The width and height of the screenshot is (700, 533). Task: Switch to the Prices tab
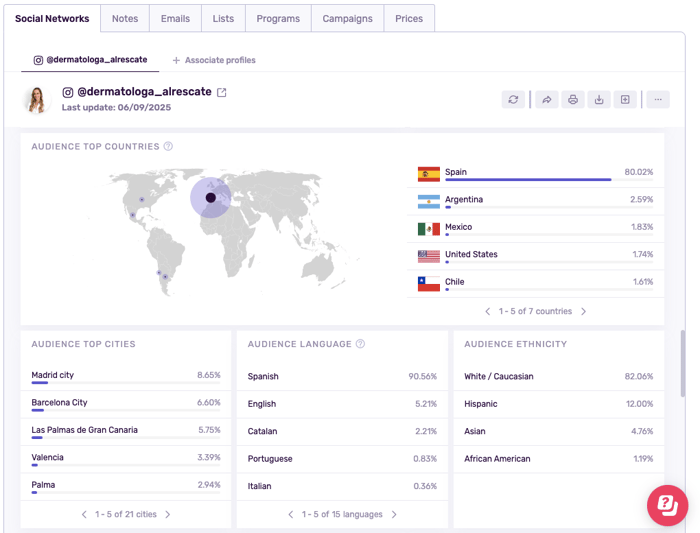pos(409,19)
